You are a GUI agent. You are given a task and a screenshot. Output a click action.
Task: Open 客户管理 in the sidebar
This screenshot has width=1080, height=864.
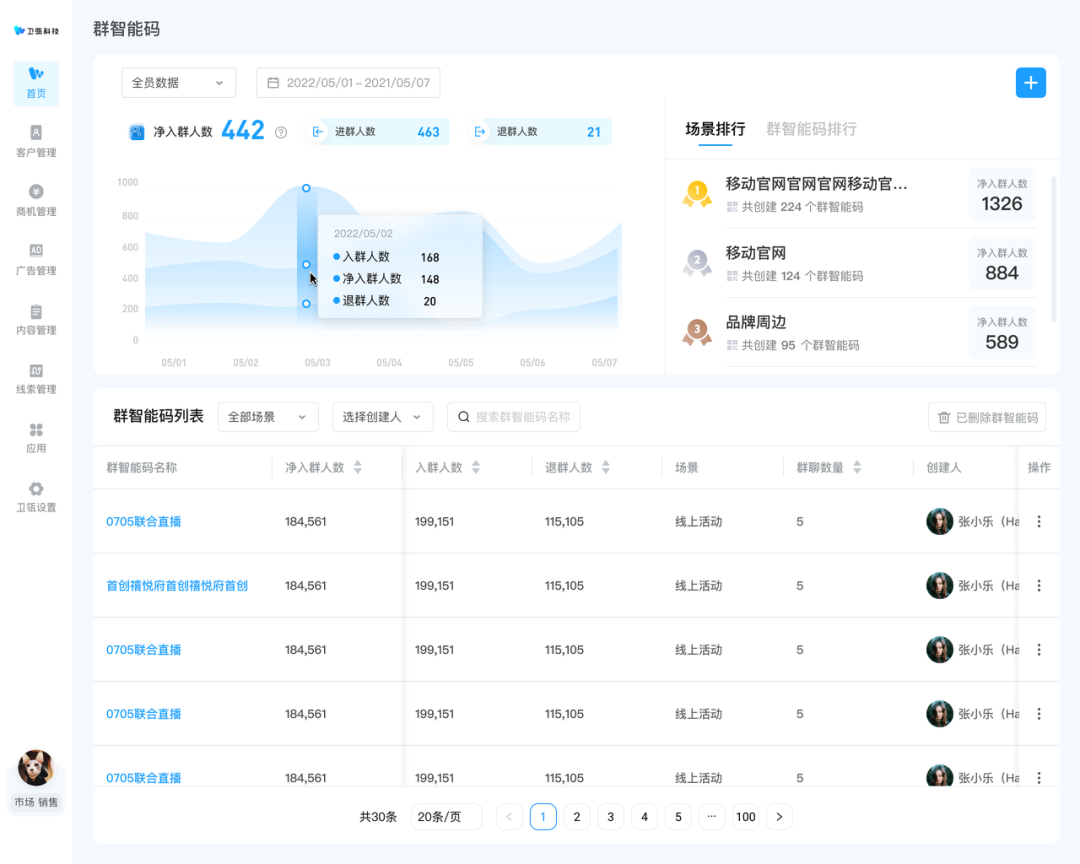pos(36,141)
